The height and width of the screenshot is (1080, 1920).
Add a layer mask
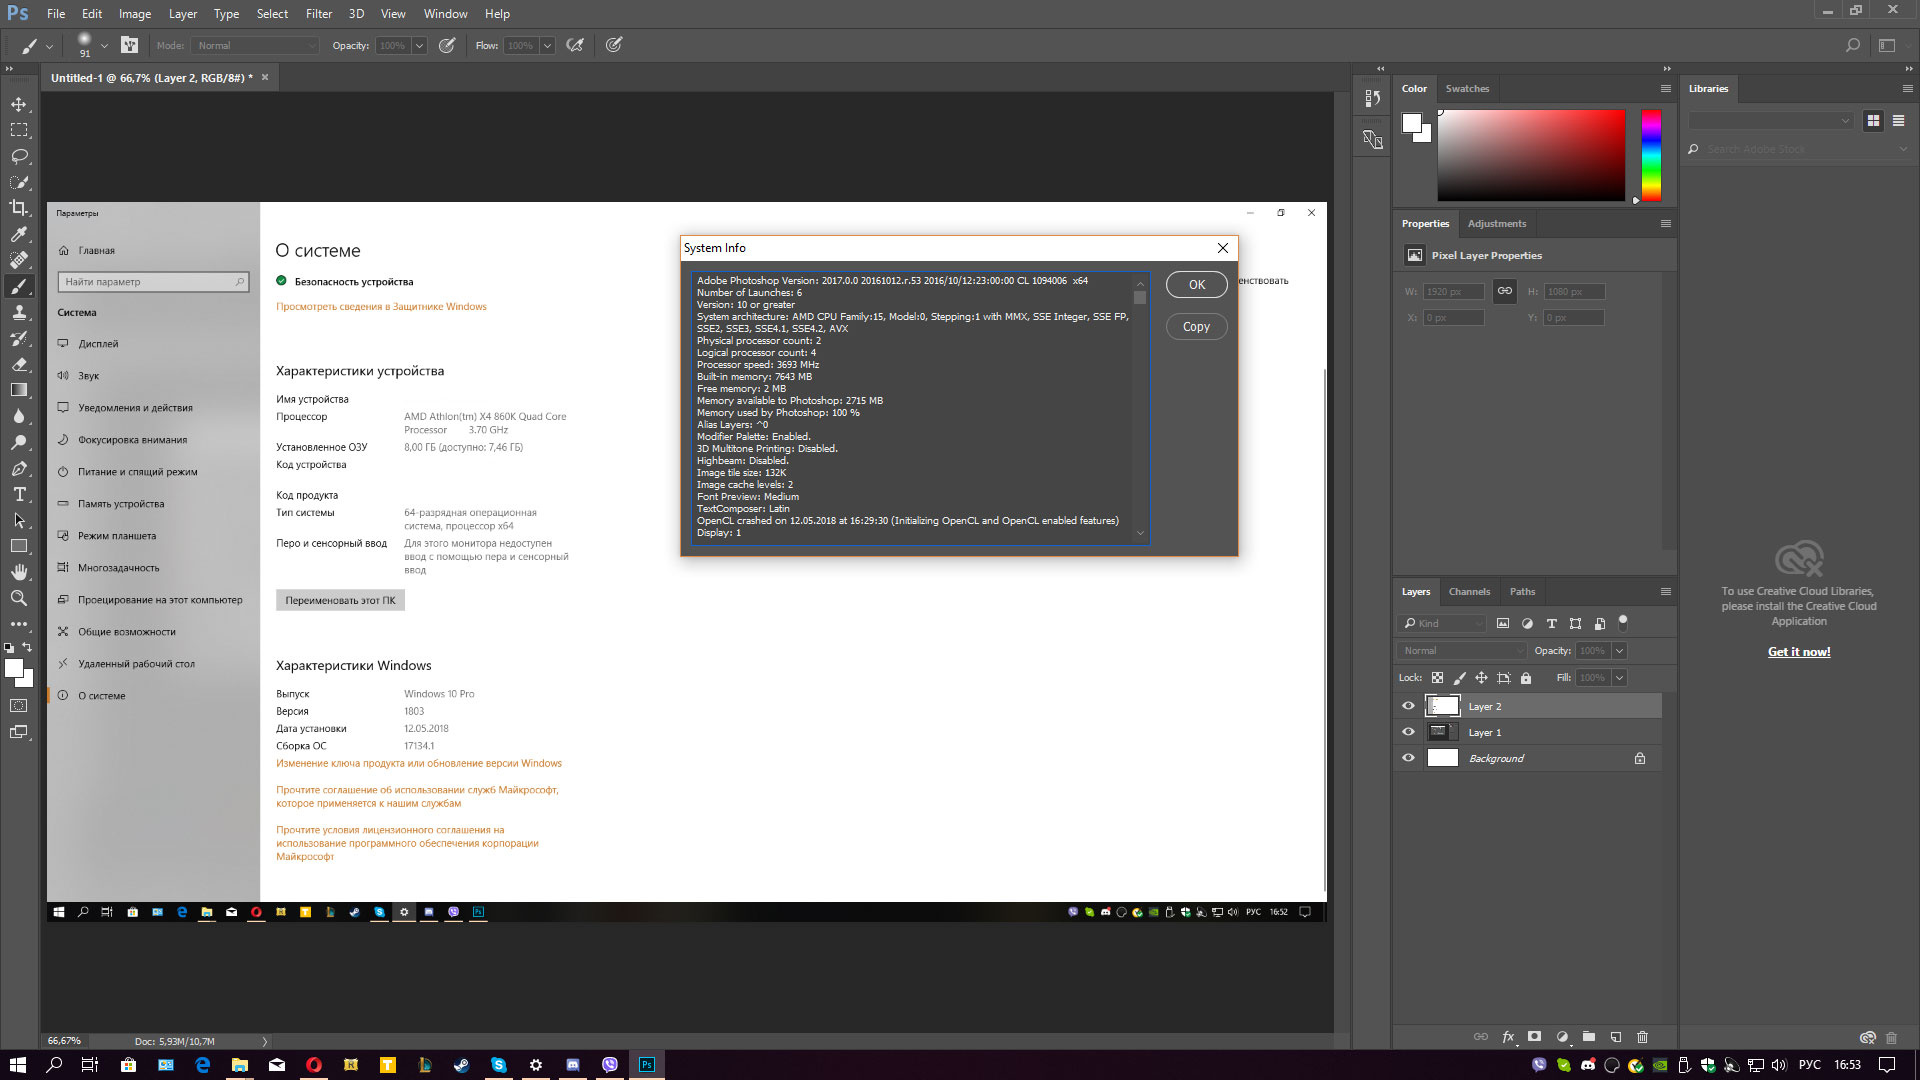1535,1037
